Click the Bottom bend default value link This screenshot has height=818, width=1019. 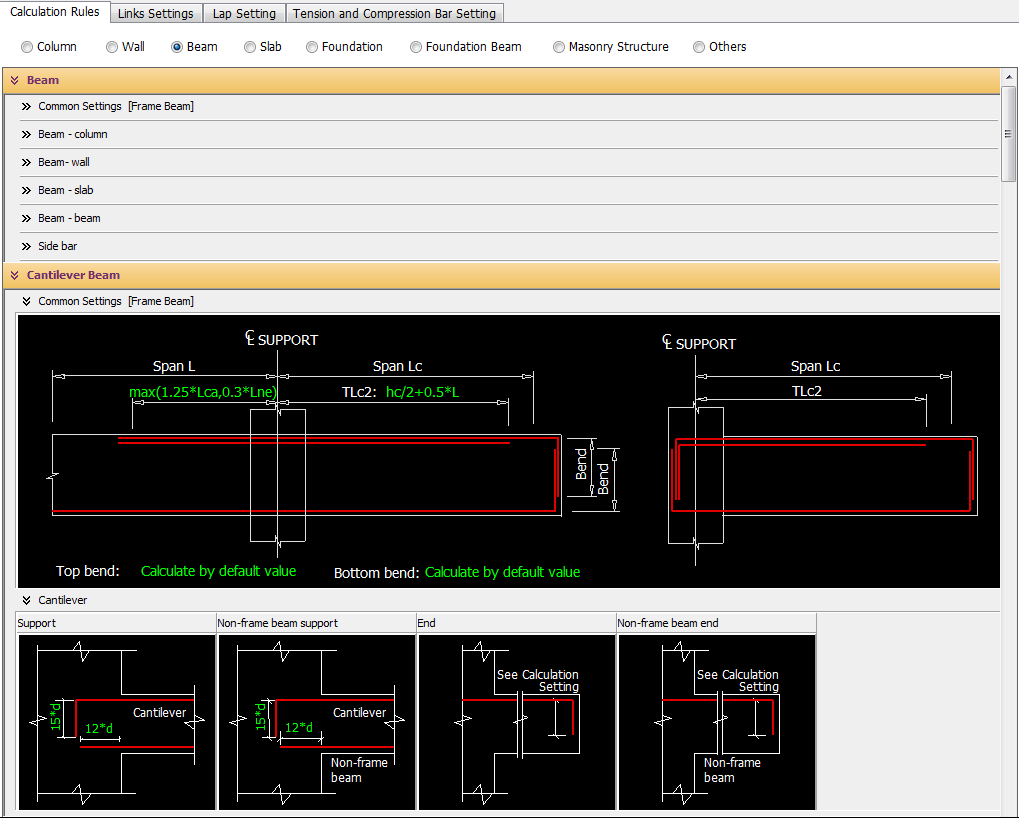(x=502, y=572)
